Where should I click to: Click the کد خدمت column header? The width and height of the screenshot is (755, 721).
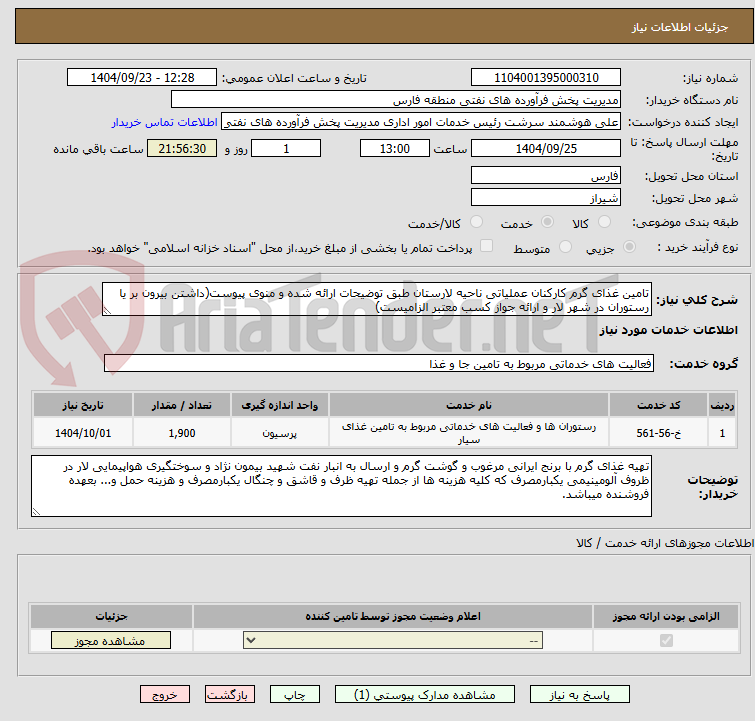point(658,405)
